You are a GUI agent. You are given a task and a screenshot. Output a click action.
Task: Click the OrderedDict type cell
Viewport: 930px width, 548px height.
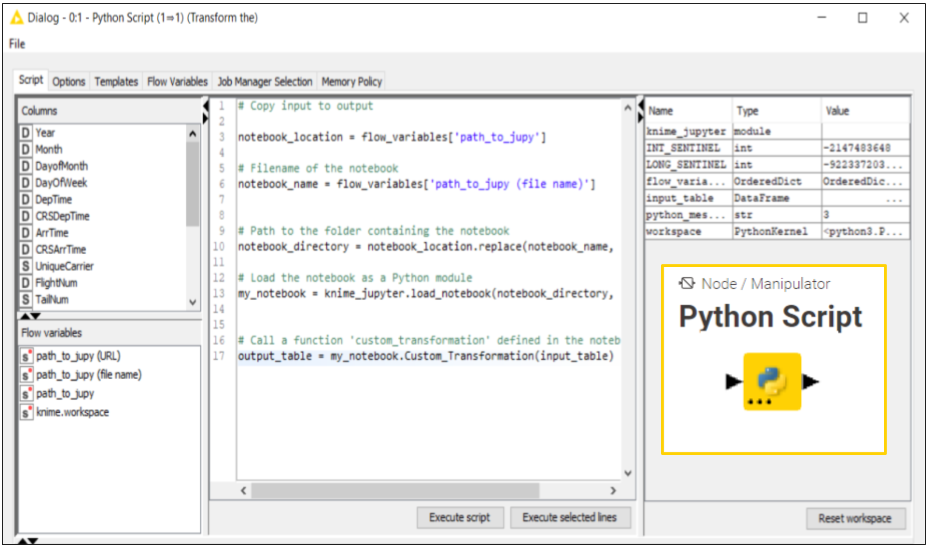777,181
